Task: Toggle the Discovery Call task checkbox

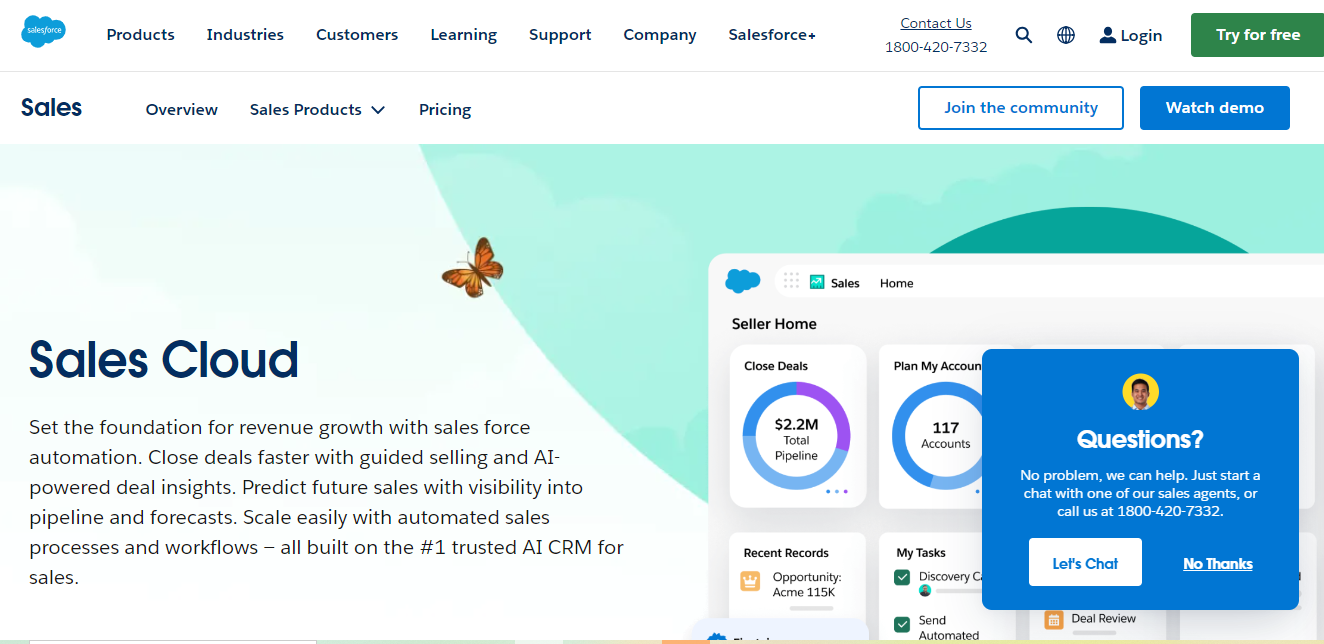Action: point(902,577)
